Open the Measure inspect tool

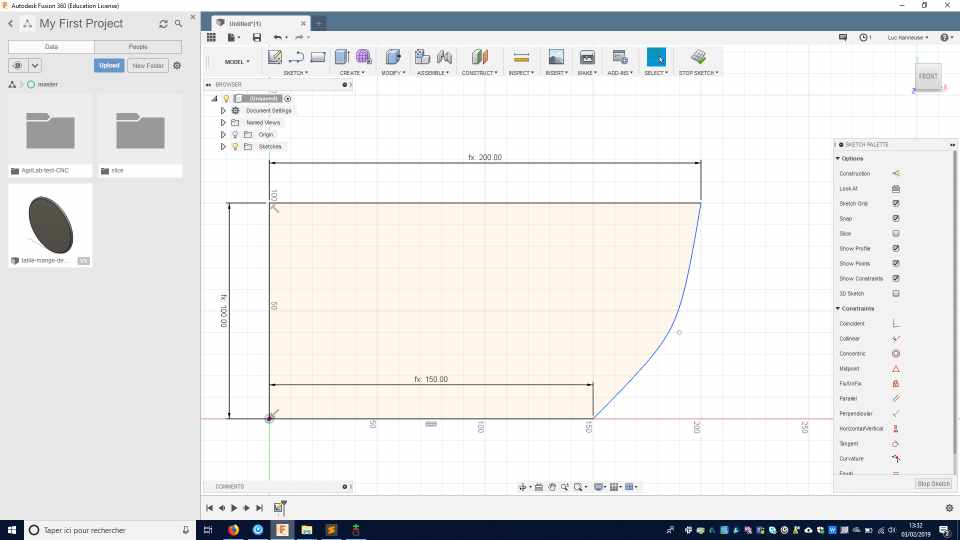tap(521, 58)
